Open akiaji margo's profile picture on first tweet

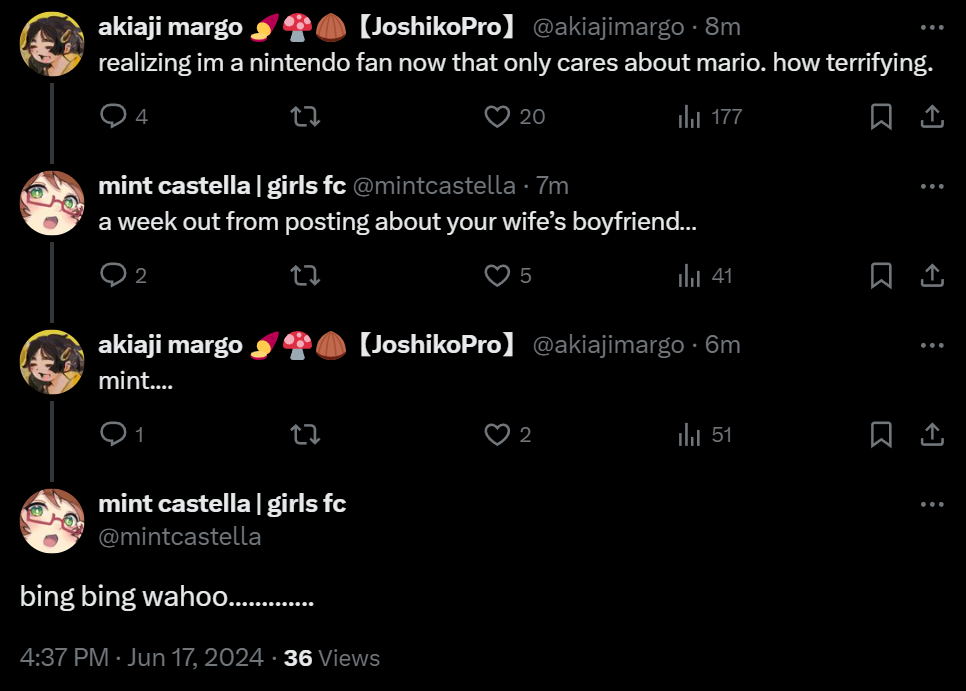(x=52, y=44)
